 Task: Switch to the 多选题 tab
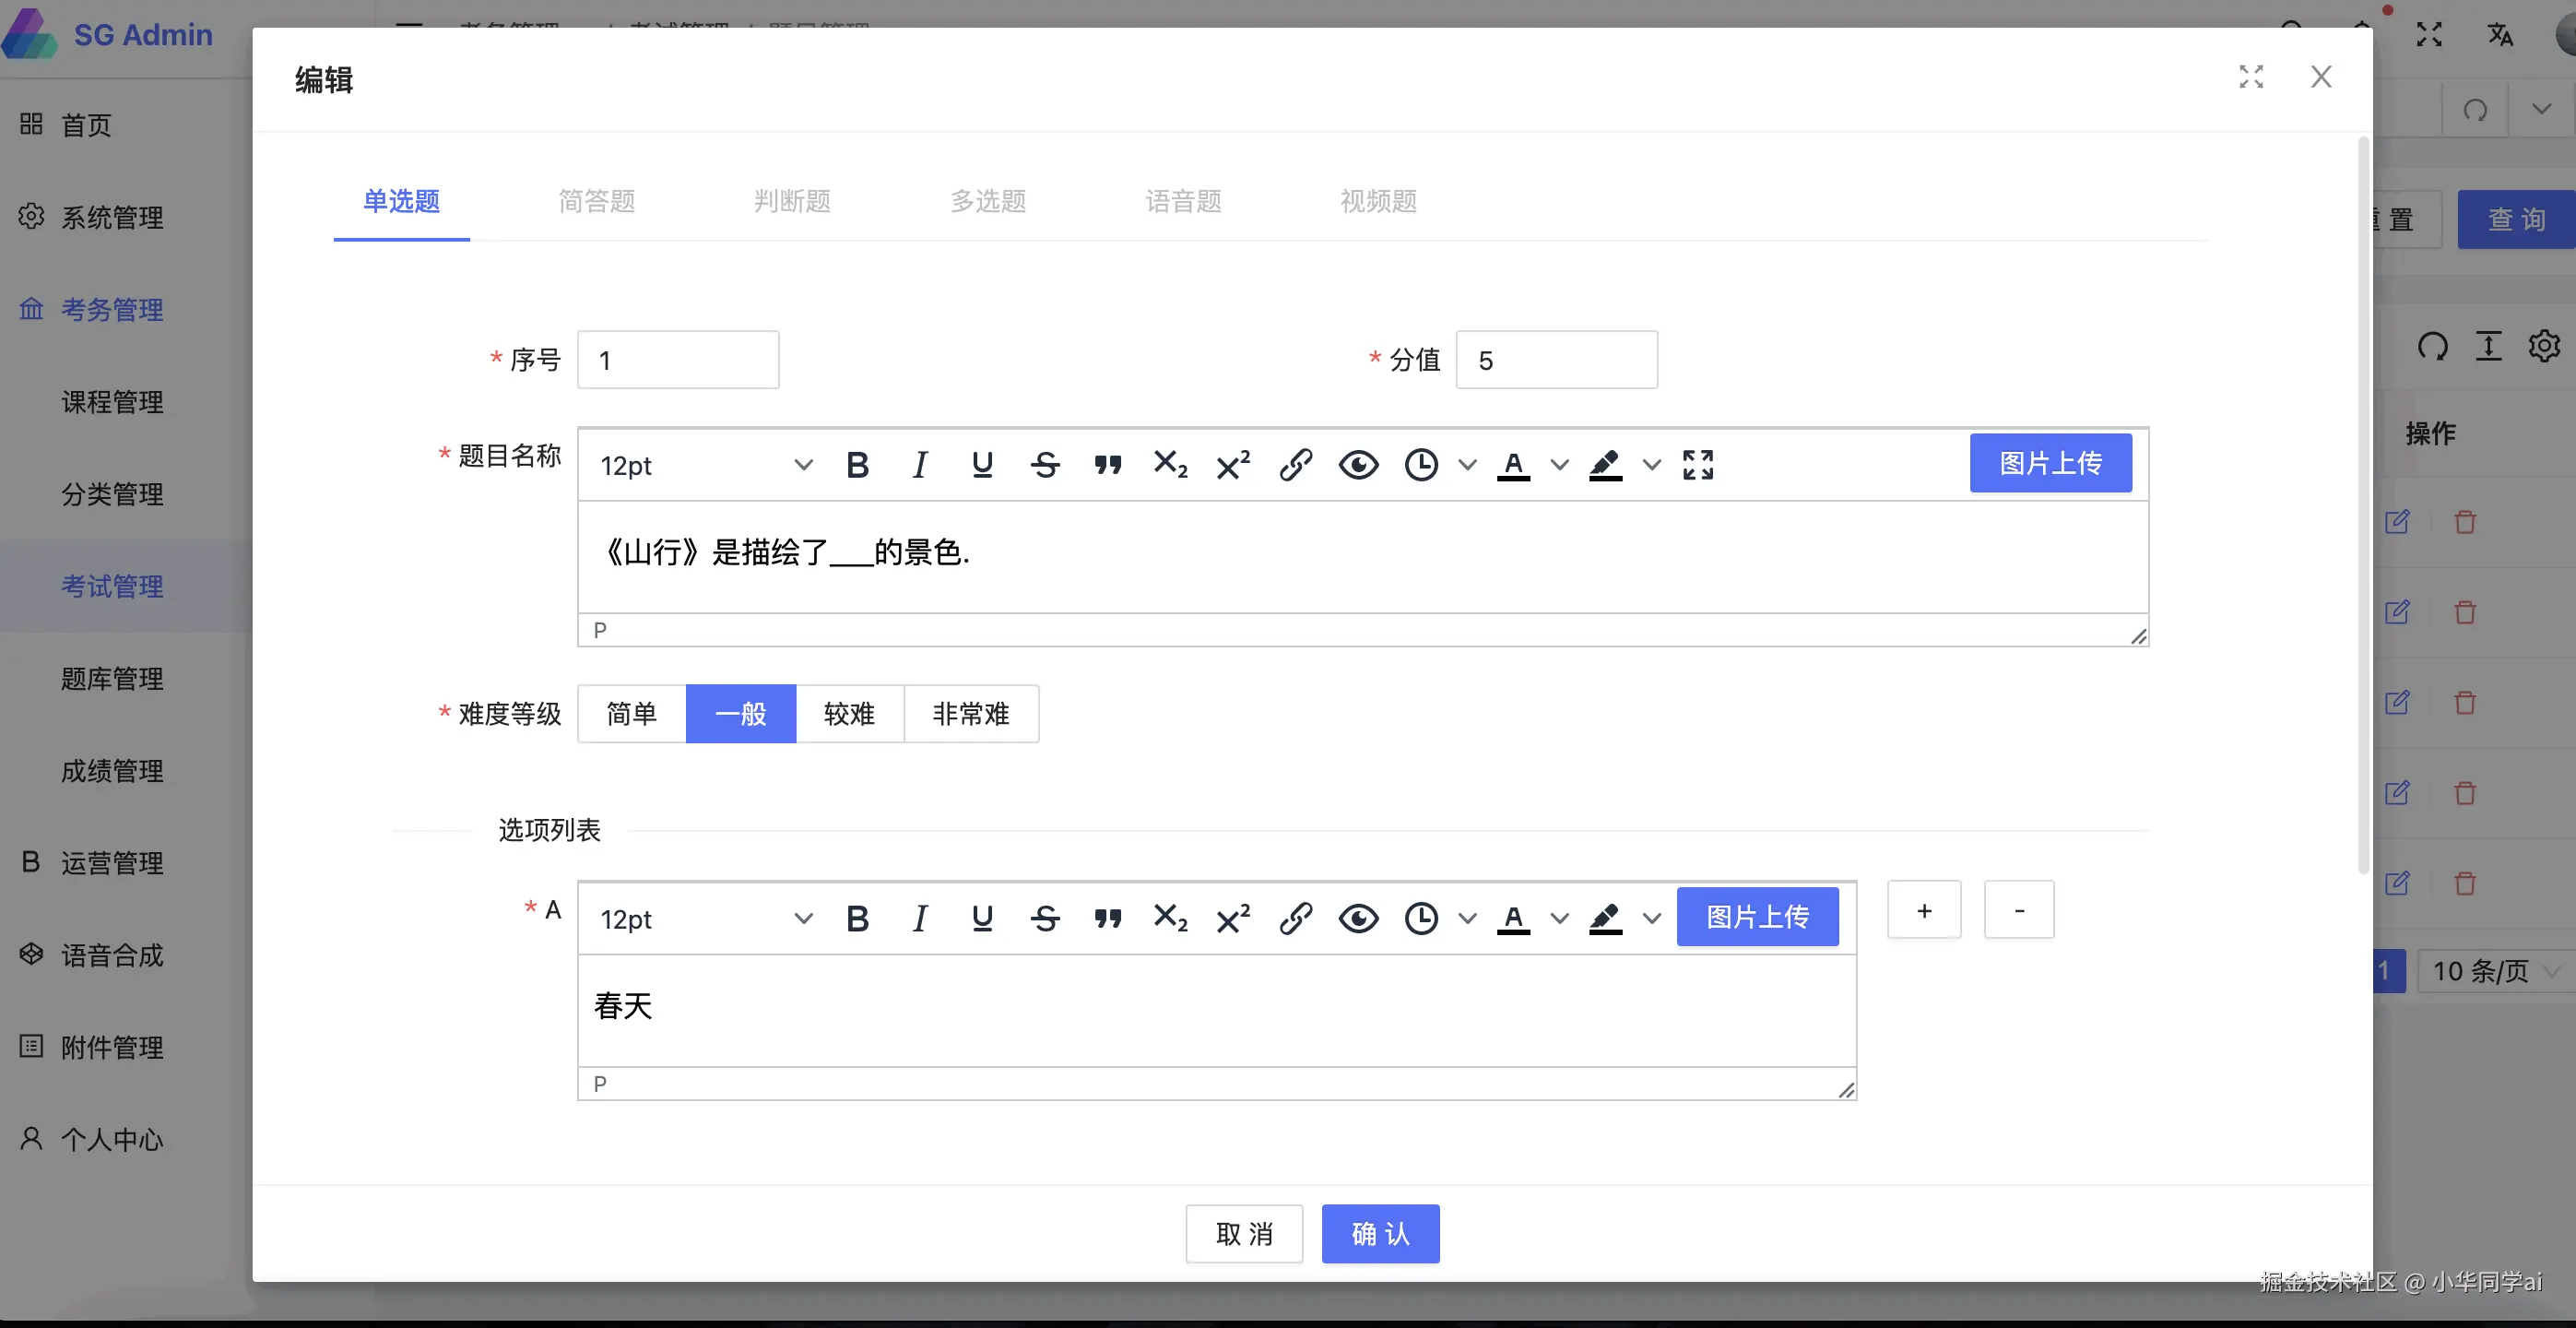pyautogui.click(x=987, y=201)
